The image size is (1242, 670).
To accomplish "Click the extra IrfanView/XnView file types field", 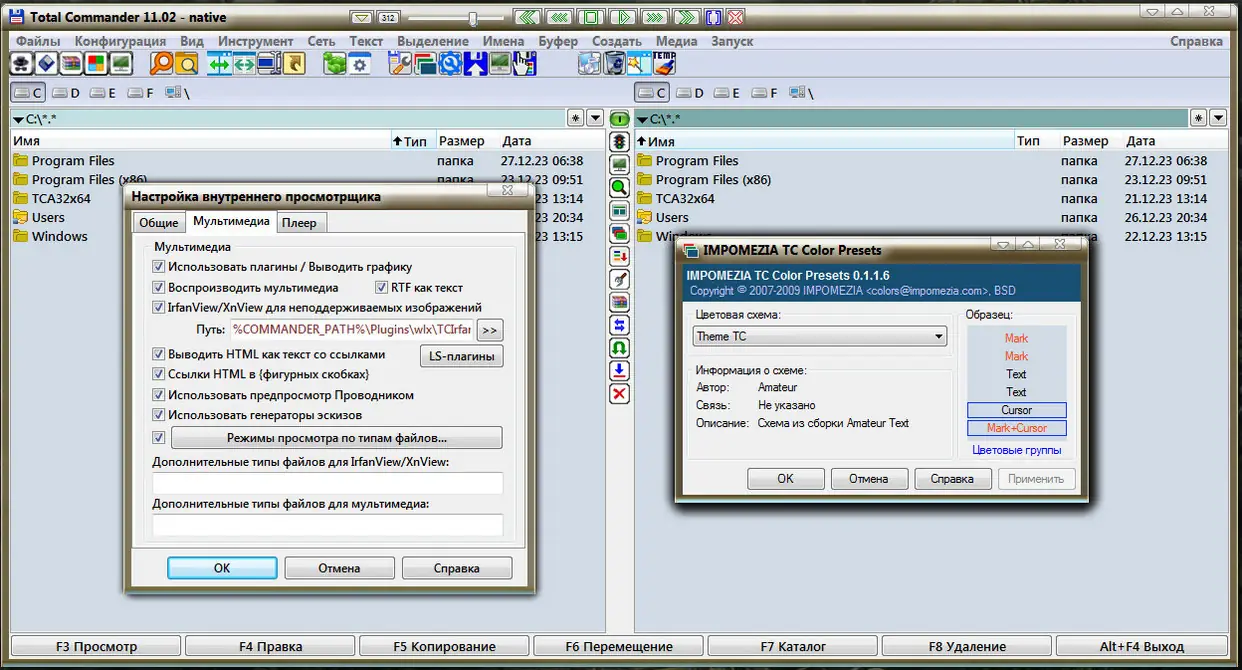I will pyautogui.click(x=328, y=483).
